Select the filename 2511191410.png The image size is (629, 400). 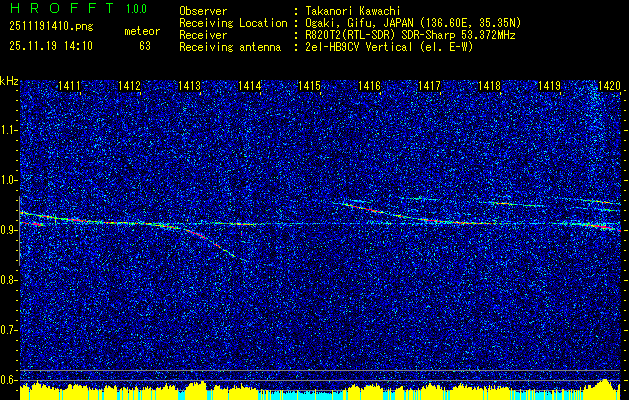point(51,27)
